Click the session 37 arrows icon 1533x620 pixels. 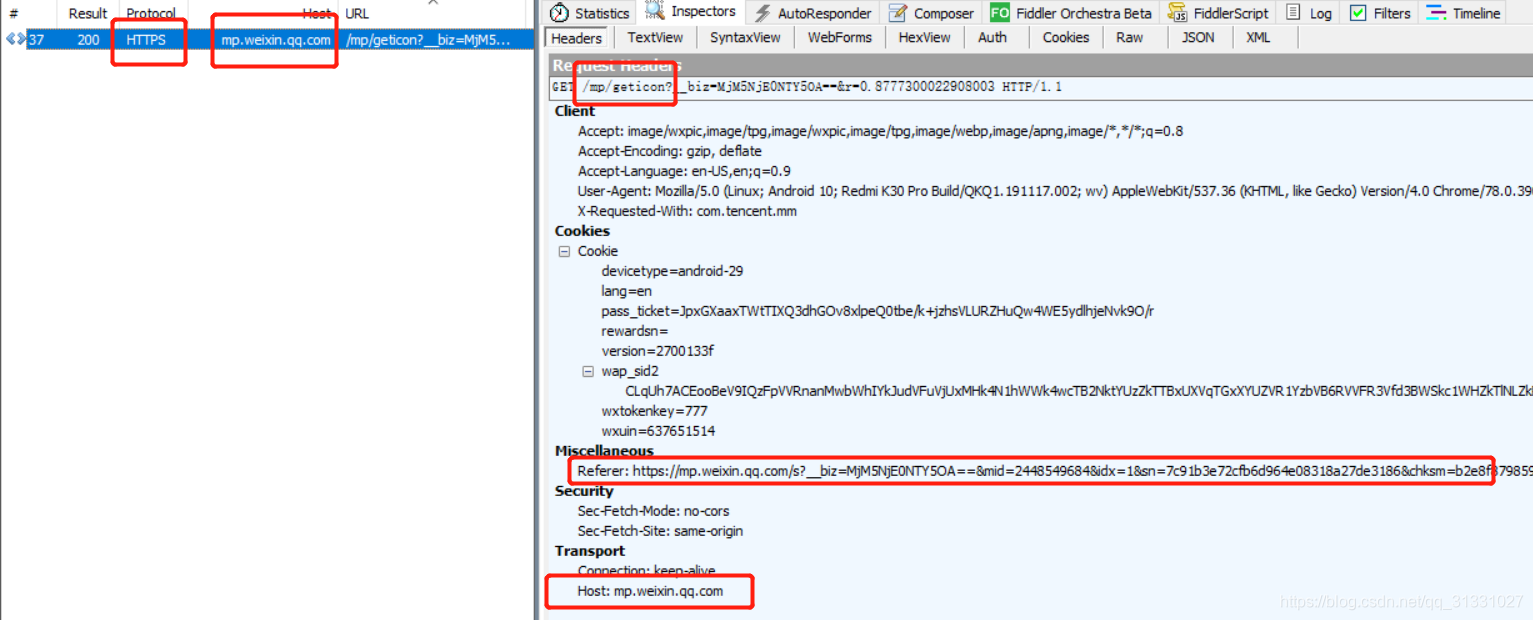tap(16, 39)
